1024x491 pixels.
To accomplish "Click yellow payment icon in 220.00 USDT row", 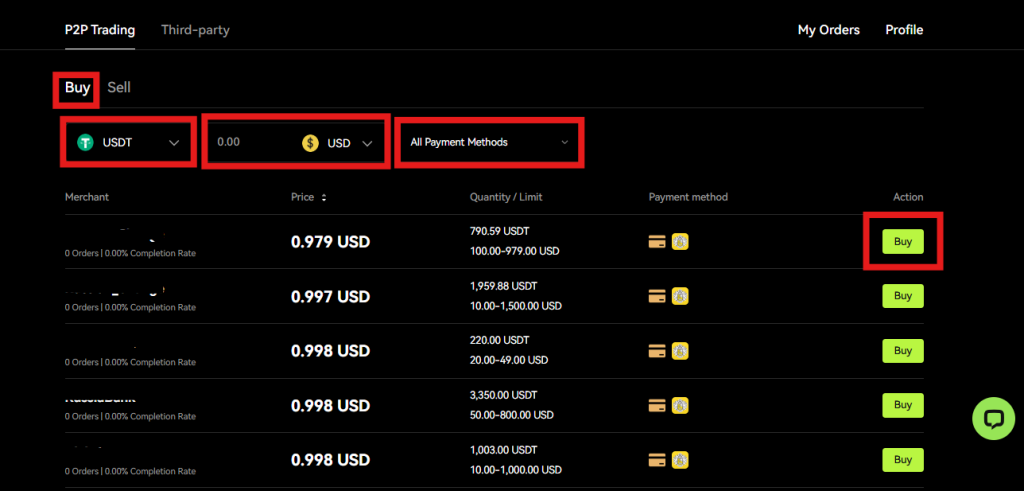I will click(x=680, y=351).
